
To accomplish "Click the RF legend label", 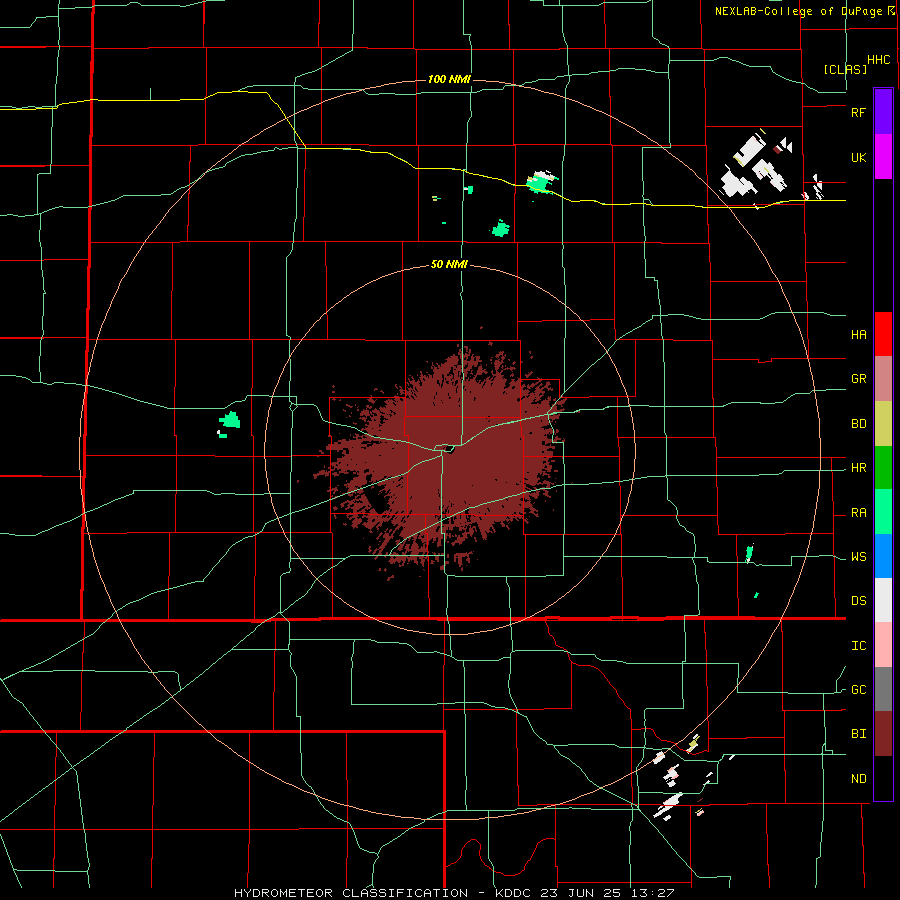I will [x=858, y=112].
